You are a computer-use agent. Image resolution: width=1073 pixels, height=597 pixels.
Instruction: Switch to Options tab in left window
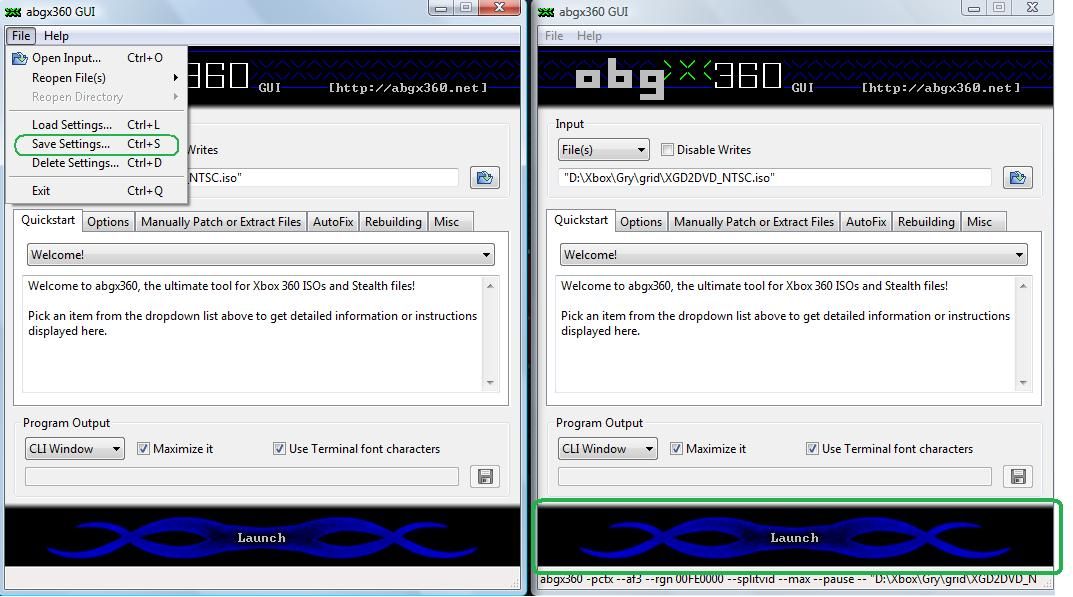tap(108, 222)
